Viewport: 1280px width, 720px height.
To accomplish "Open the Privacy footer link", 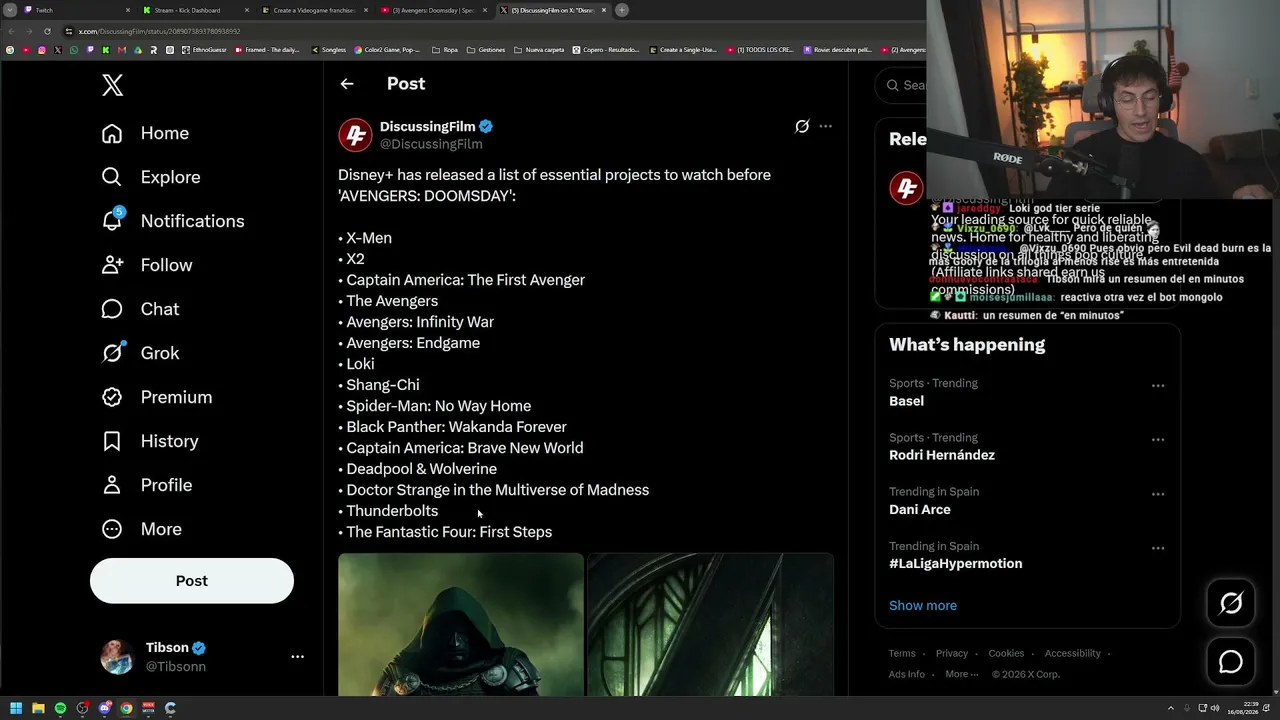I will coord(952,653).
